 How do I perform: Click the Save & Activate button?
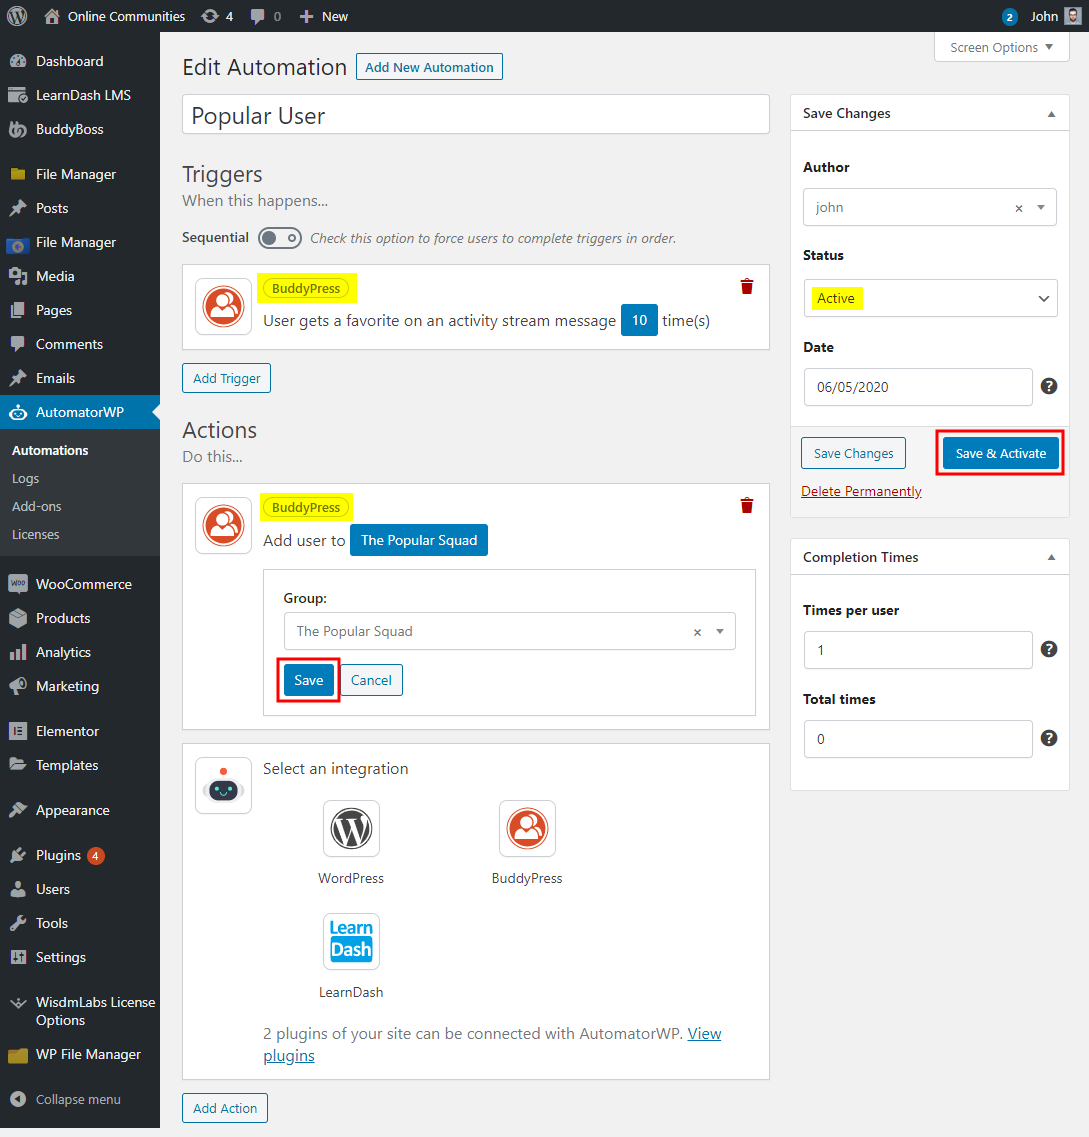tap(1000, 452)
